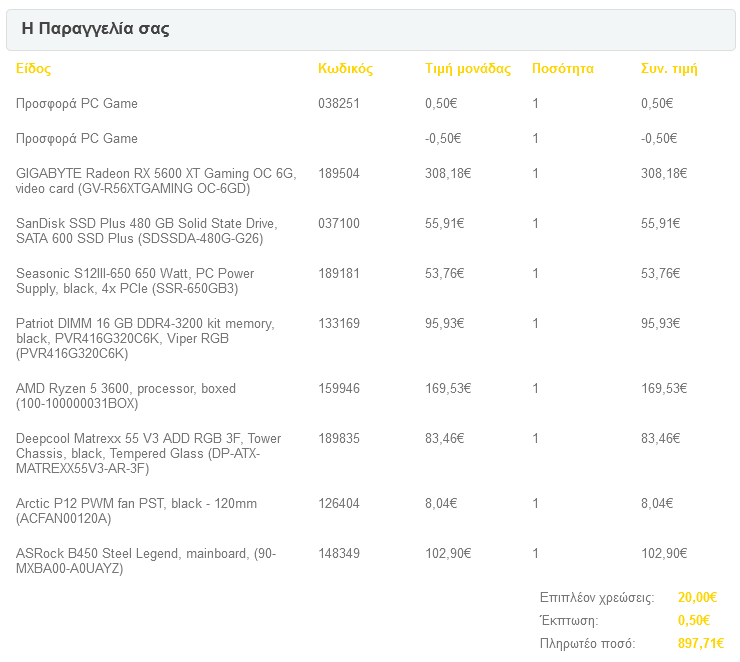Click the 'Έκπτωση:' label
The width and height of the screenshot is (740, 662).
(569, 620)
